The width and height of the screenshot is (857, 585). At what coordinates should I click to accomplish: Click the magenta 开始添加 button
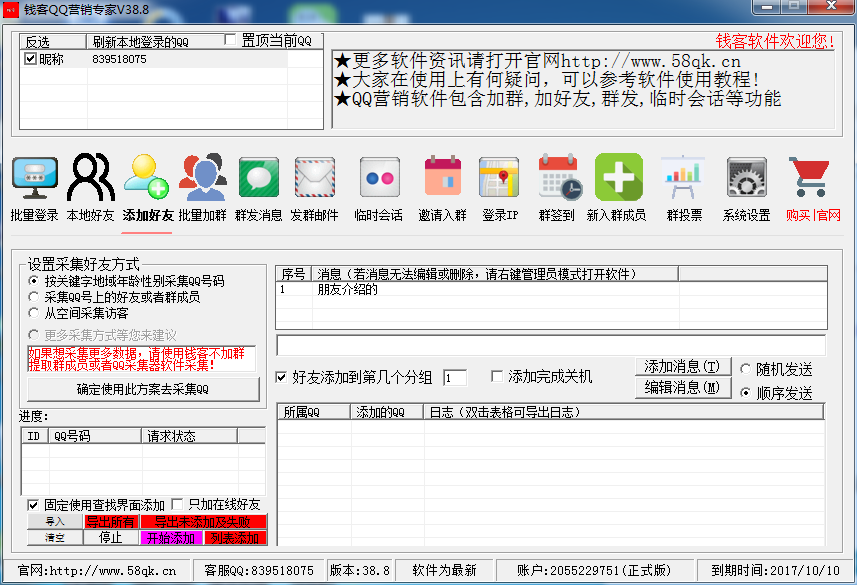click(171, 538)
